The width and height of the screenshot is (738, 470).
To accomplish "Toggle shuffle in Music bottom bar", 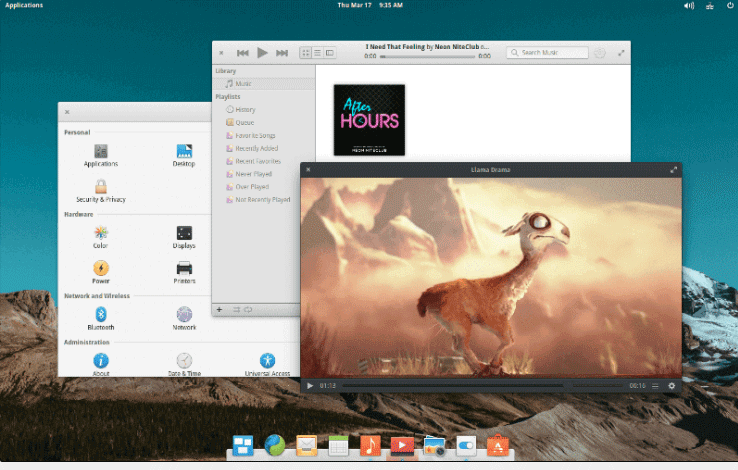I will click(236, 310).
